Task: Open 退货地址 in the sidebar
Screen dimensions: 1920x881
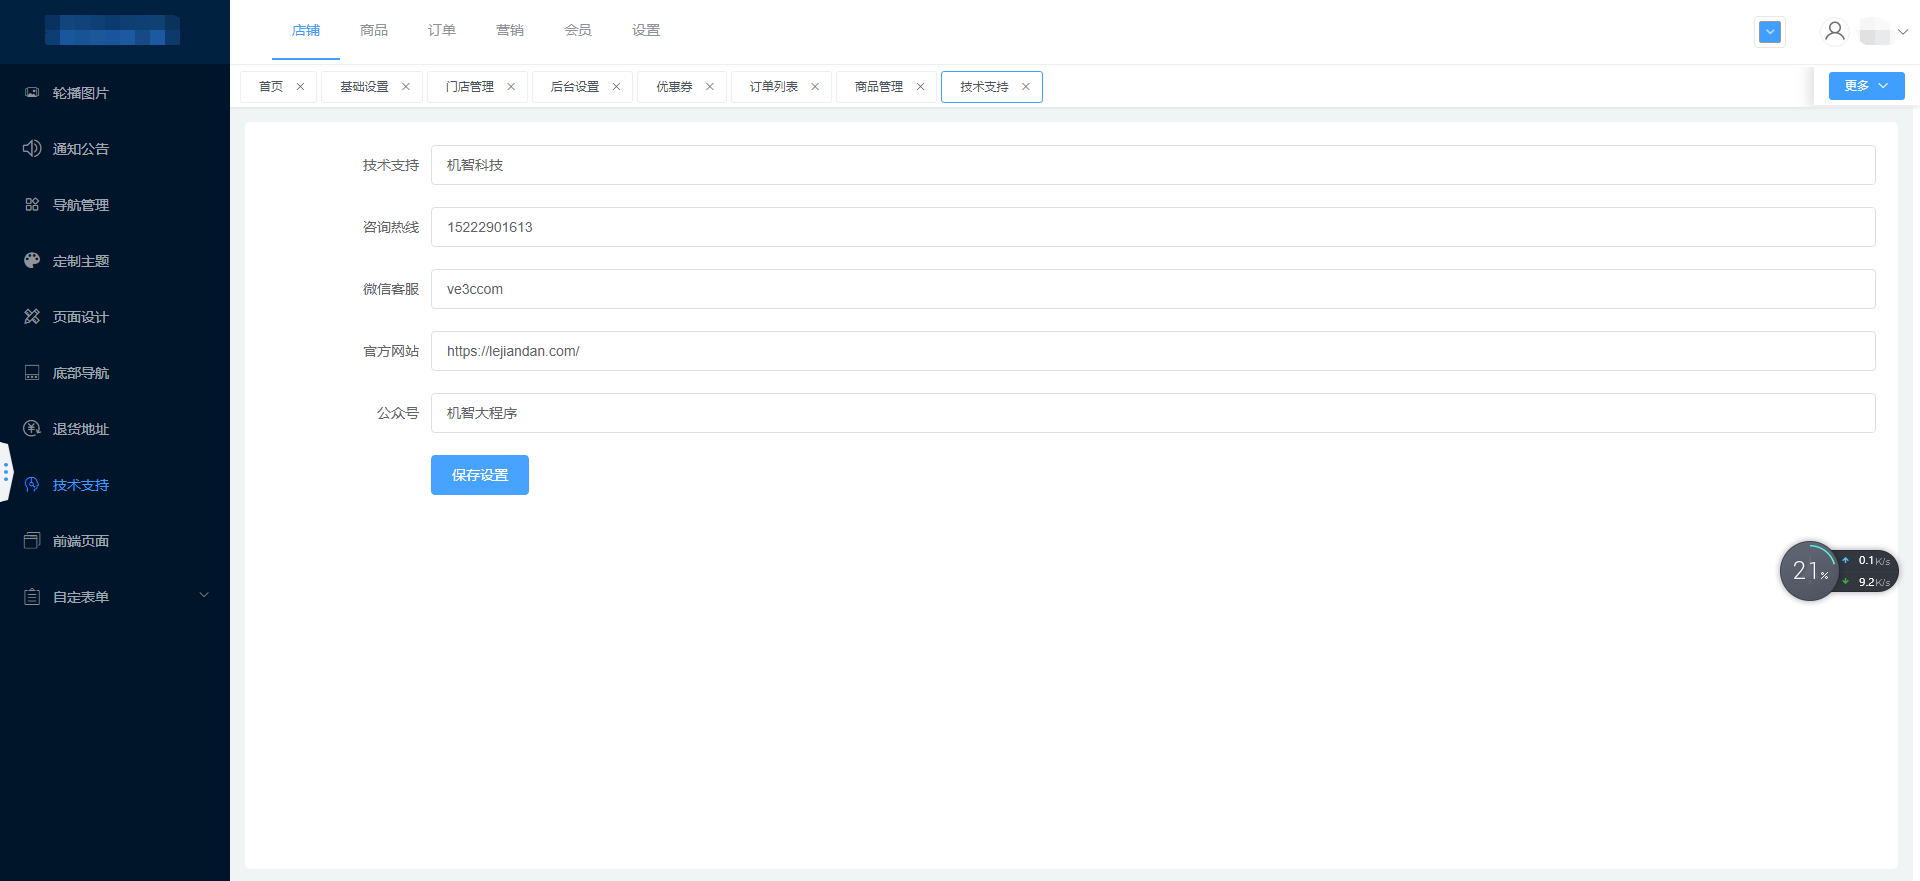Action: click(x=115, y=429)
